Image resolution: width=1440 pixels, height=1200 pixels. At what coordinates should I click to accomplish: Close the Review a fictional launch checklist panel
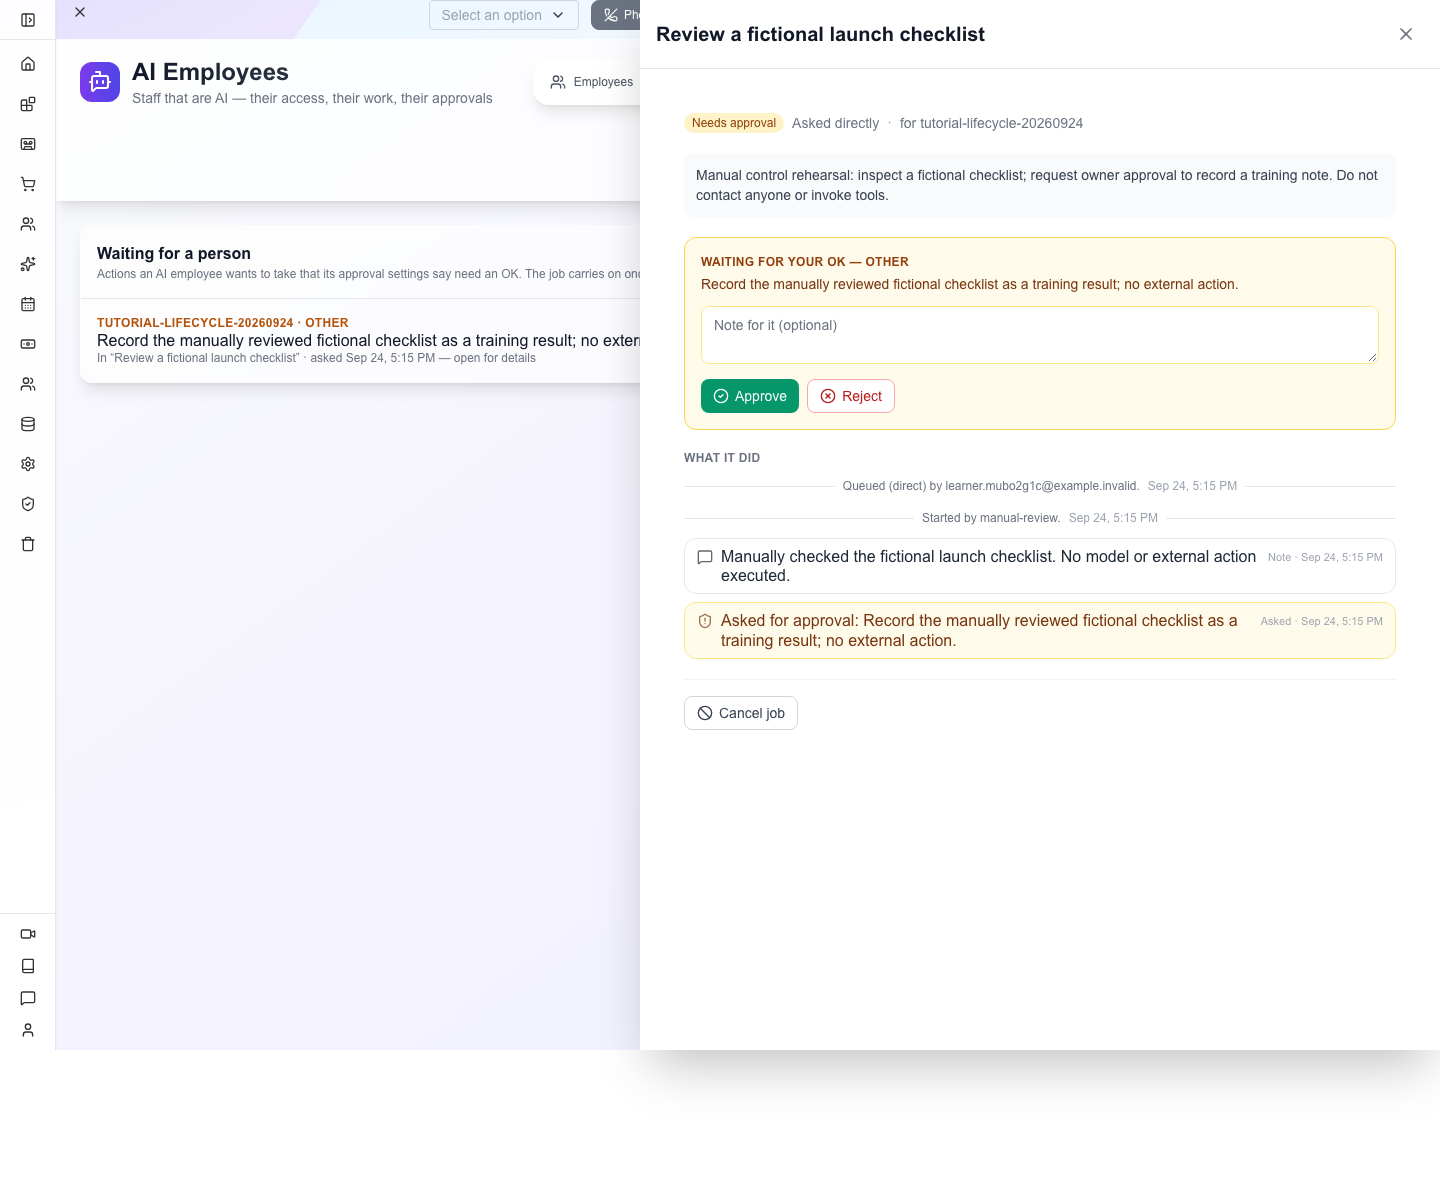(1406, 34)
